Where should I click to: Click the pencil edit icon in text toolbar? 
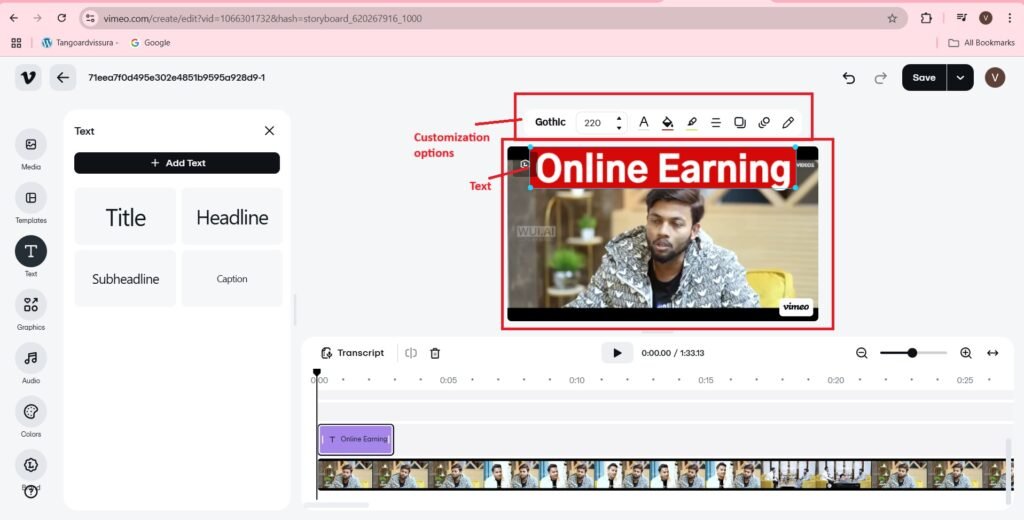pyautogui.click(x=788, y=122)
